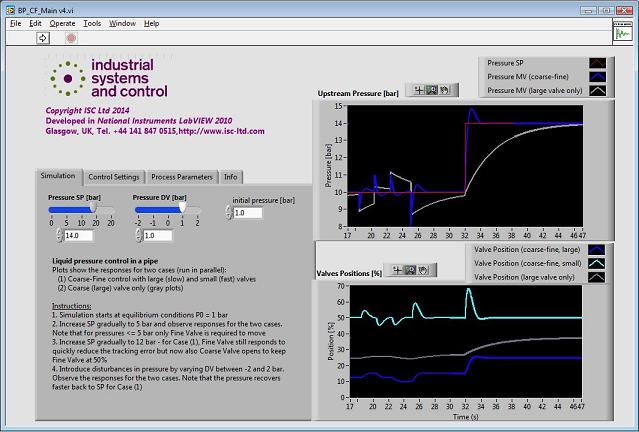This screenshot has height=432, width=639.
Task: Click the Upstream Pressure chart plot area
Action: pos(465,166)
